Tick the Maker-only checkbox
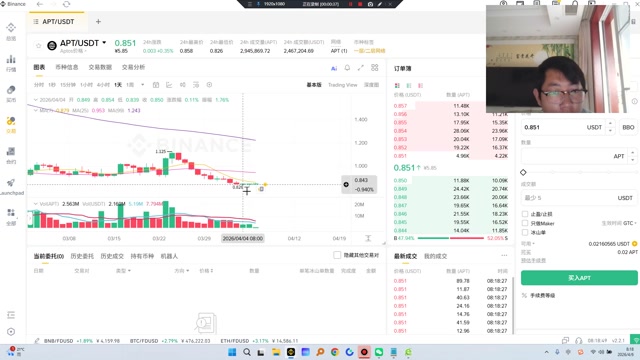 525,223
